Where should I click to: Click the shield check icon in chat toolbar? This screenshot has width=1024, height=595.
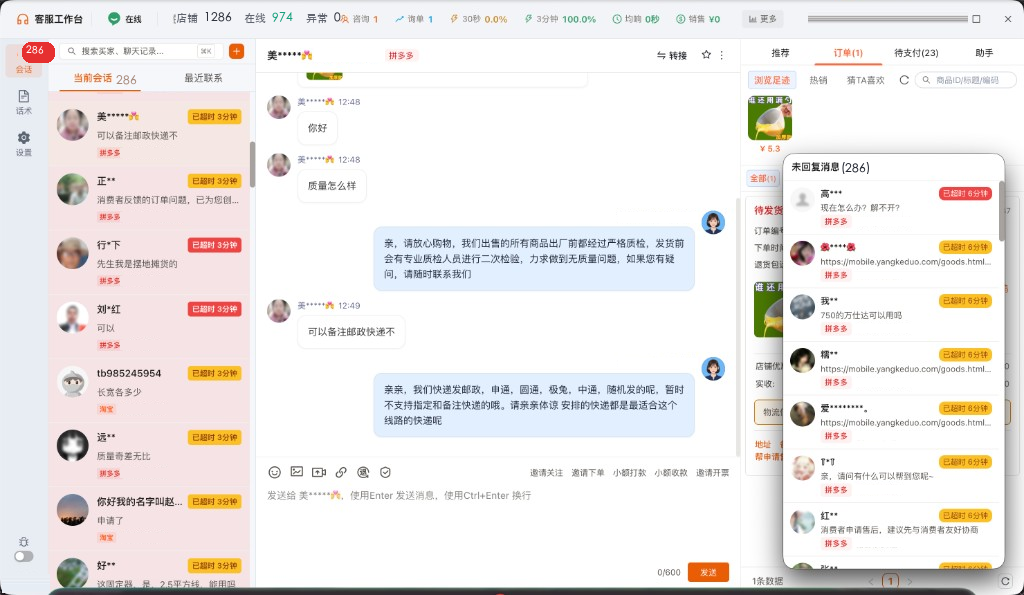pos(385,472)
